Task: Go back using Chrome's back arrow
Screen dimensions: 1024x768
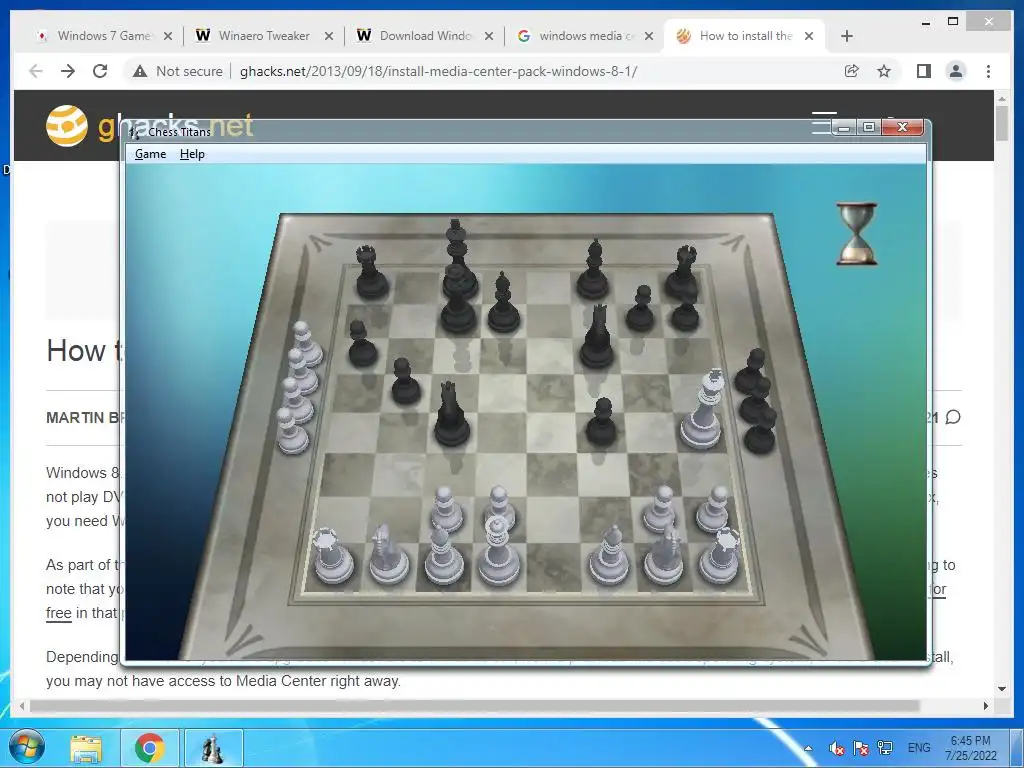Action: [36, 71]
